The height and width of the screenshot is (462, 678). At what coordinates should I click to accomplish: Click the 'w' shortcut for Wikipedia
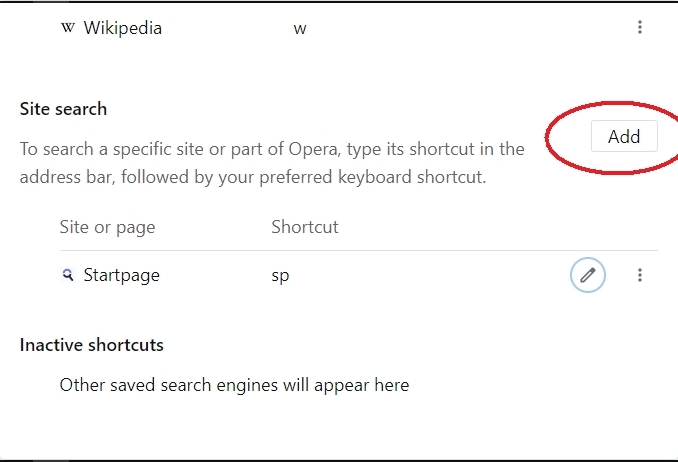tap(300, 28)
